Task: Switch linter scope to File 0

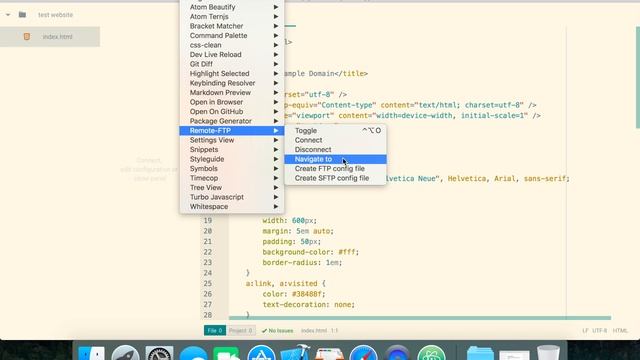Action: tap(215, 330)
